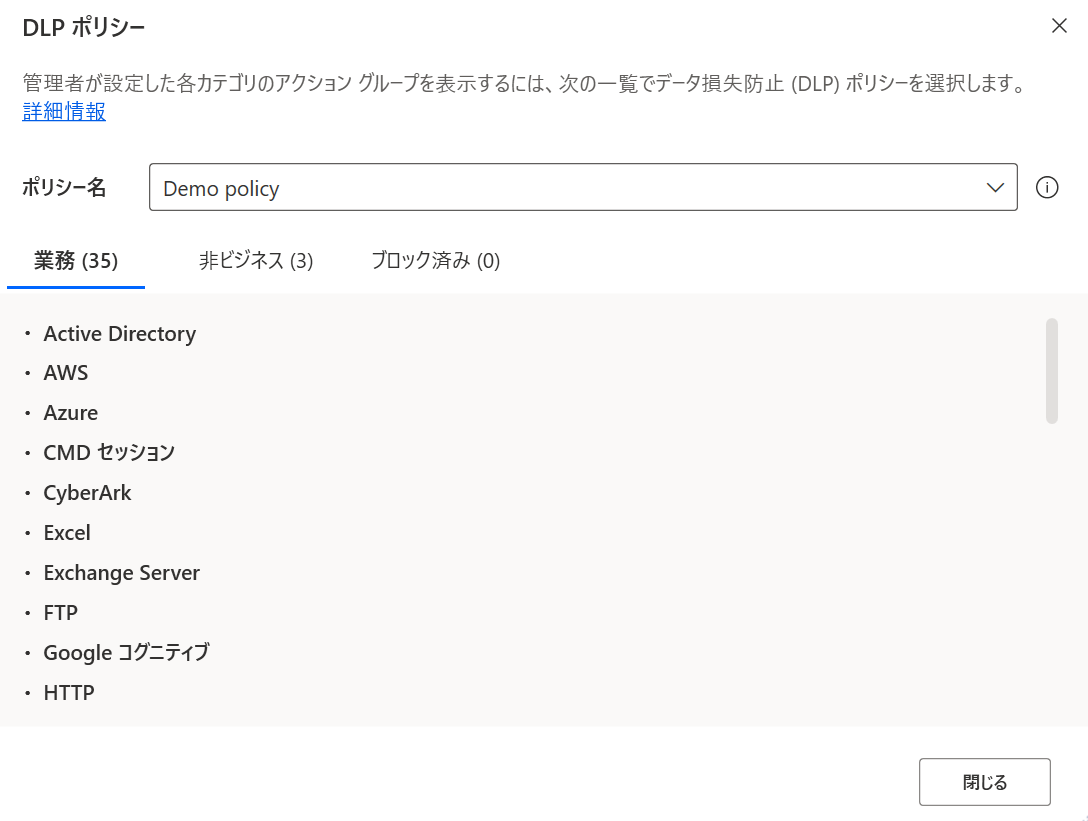The width and height of the screenshot is (1088, 821).
Task: Click the AWS list entry
Action: (x=66, y=372)
